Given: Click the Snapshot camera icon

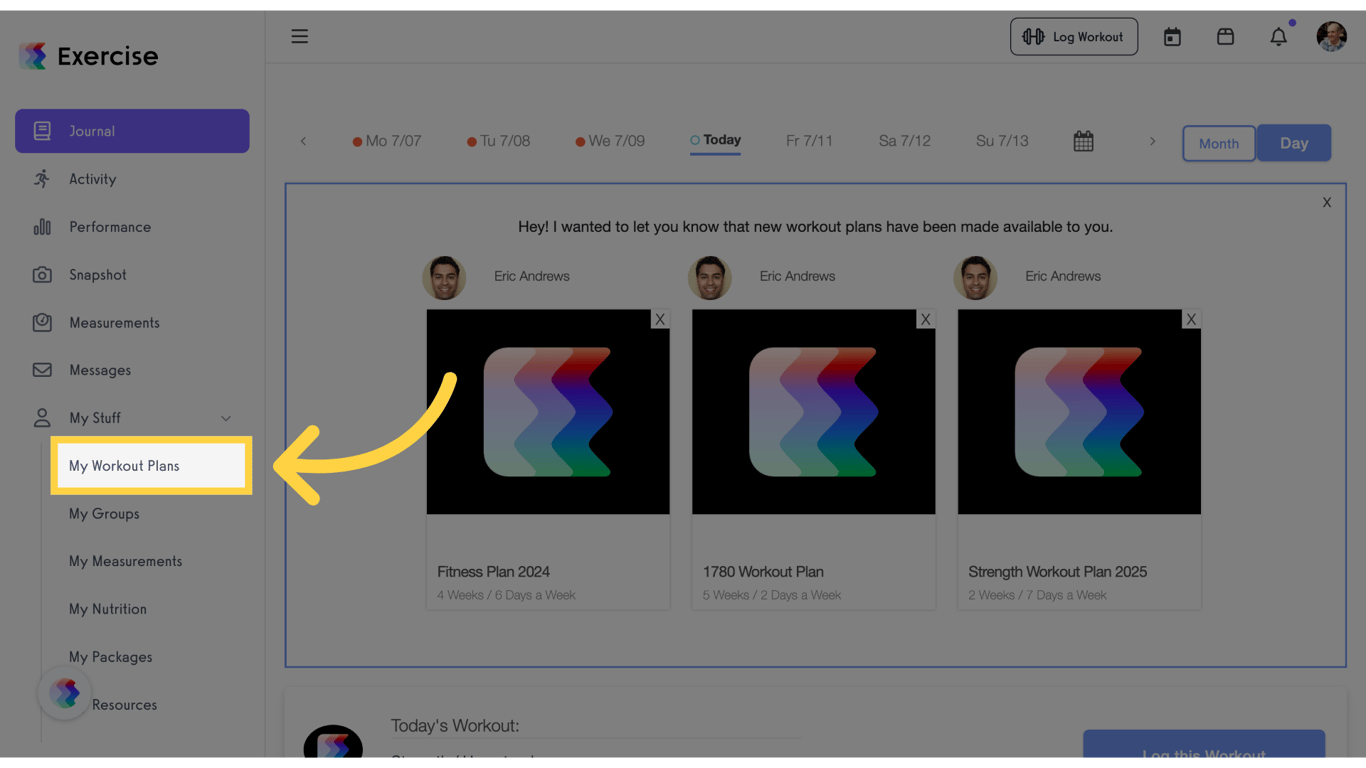Looking at the screenshot, I should tap(42, 275).
